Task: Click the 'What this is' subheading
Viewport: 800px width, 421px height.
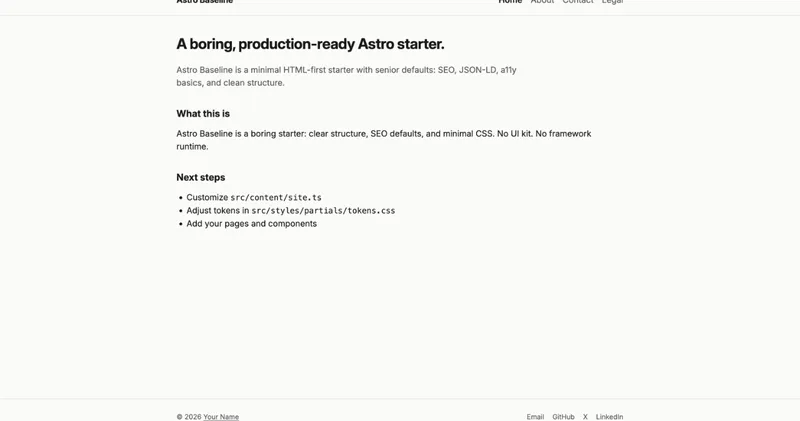Action: point(203,114)
